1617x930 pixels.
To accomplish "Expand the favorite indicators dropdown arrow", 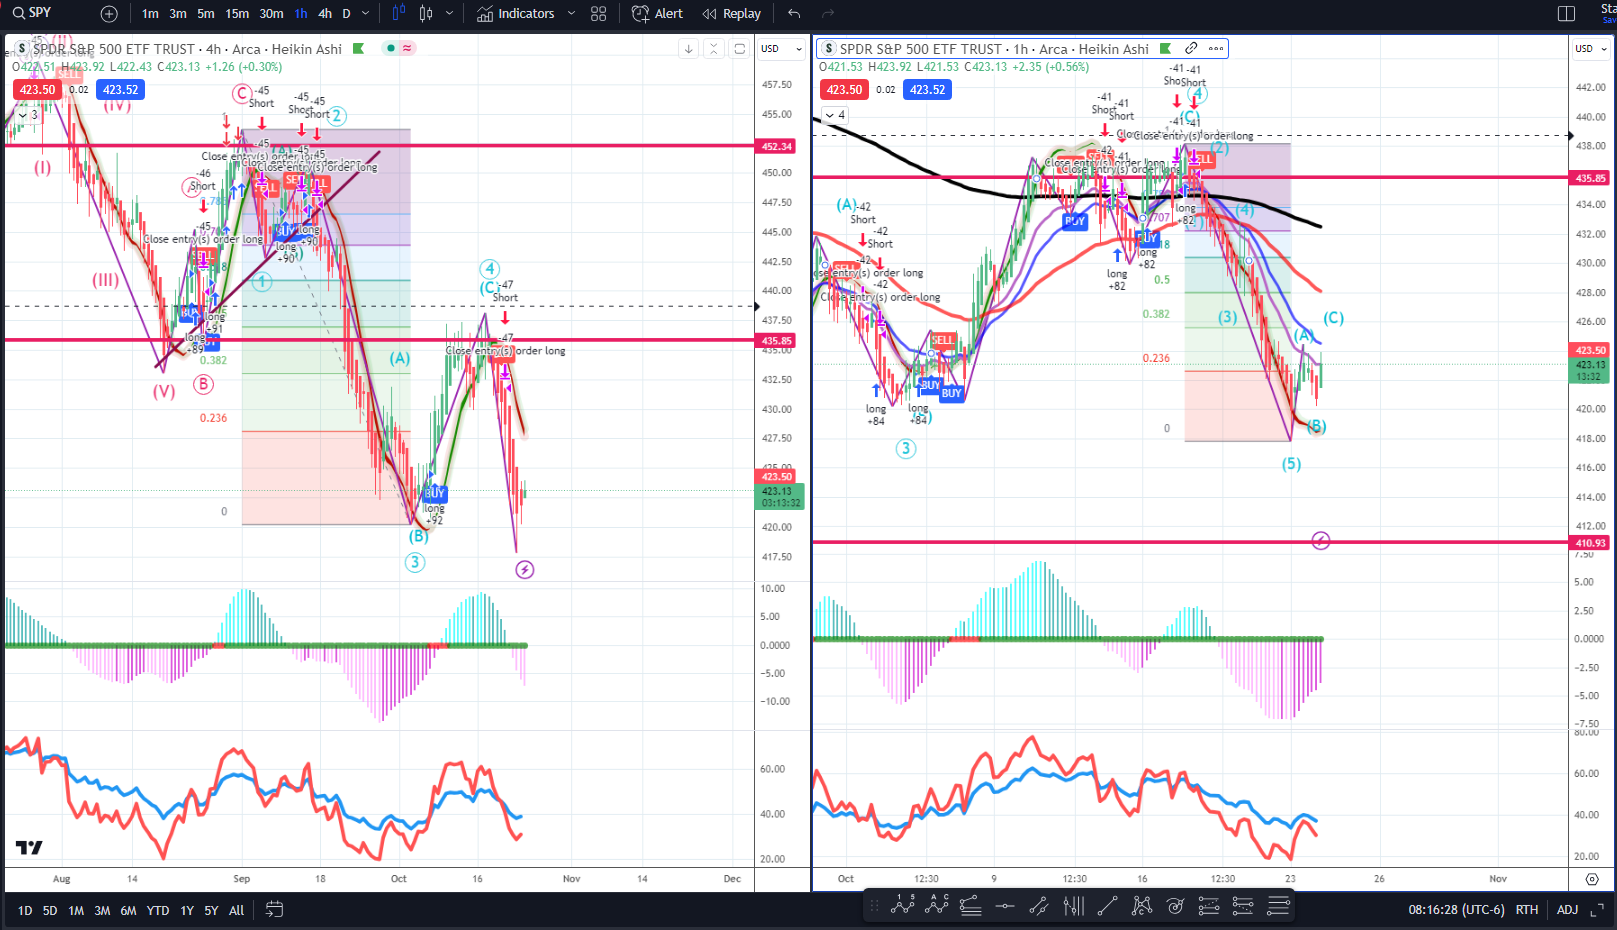I will pyautogui.click(x=571, y=14).
